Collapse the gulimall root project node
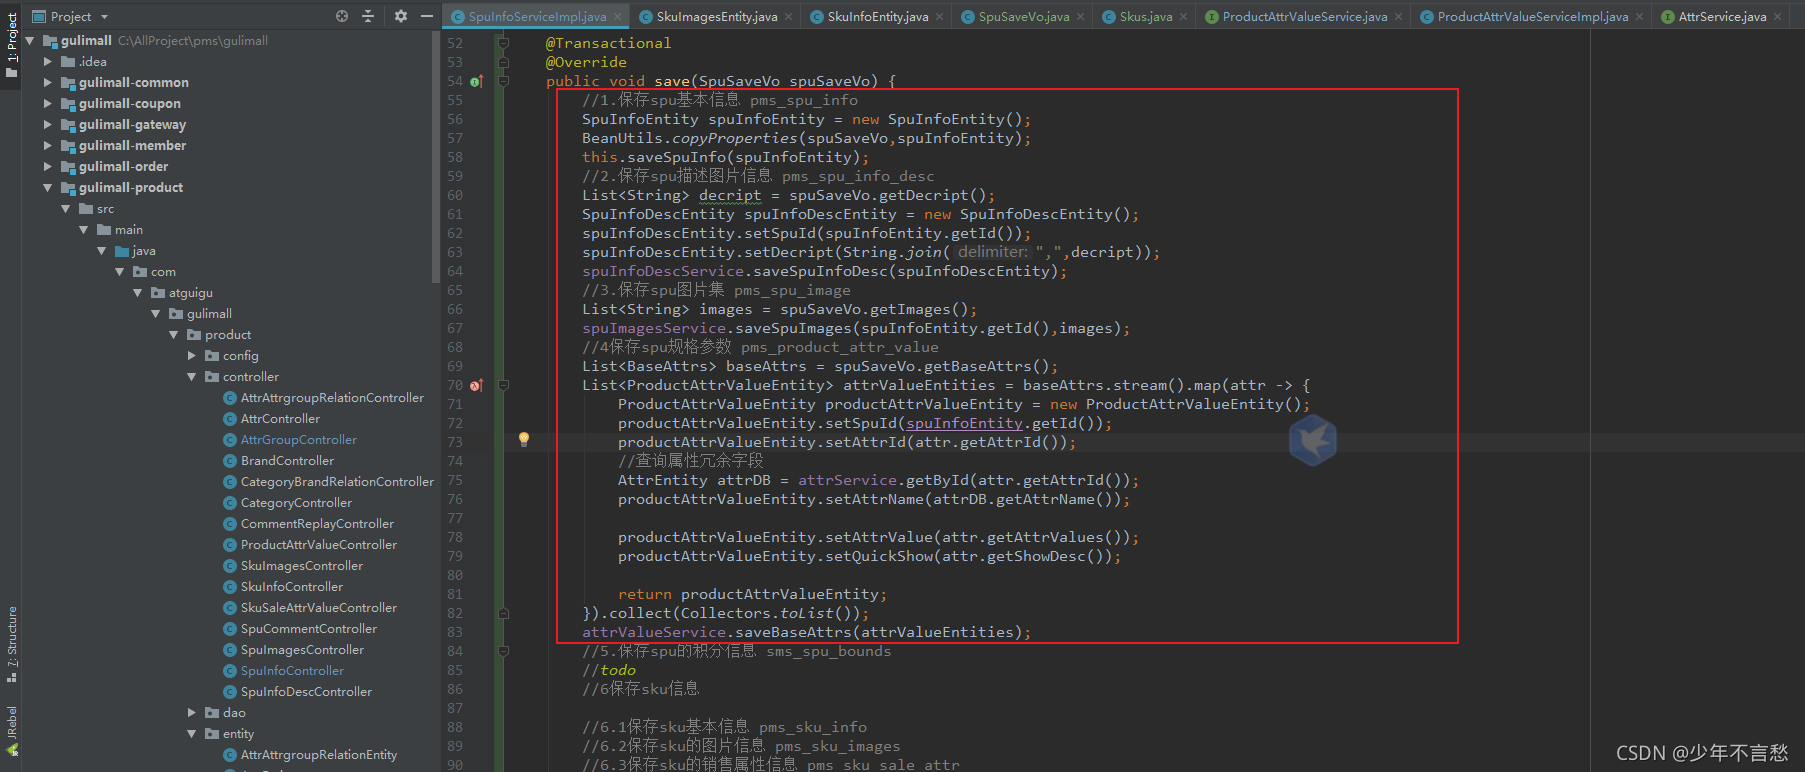 (30, 41)
